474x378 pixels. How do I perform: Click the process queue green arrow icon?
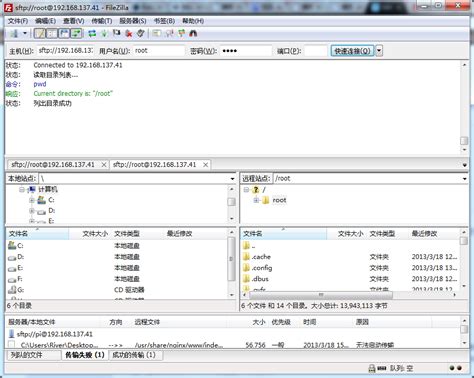(105, 33)
